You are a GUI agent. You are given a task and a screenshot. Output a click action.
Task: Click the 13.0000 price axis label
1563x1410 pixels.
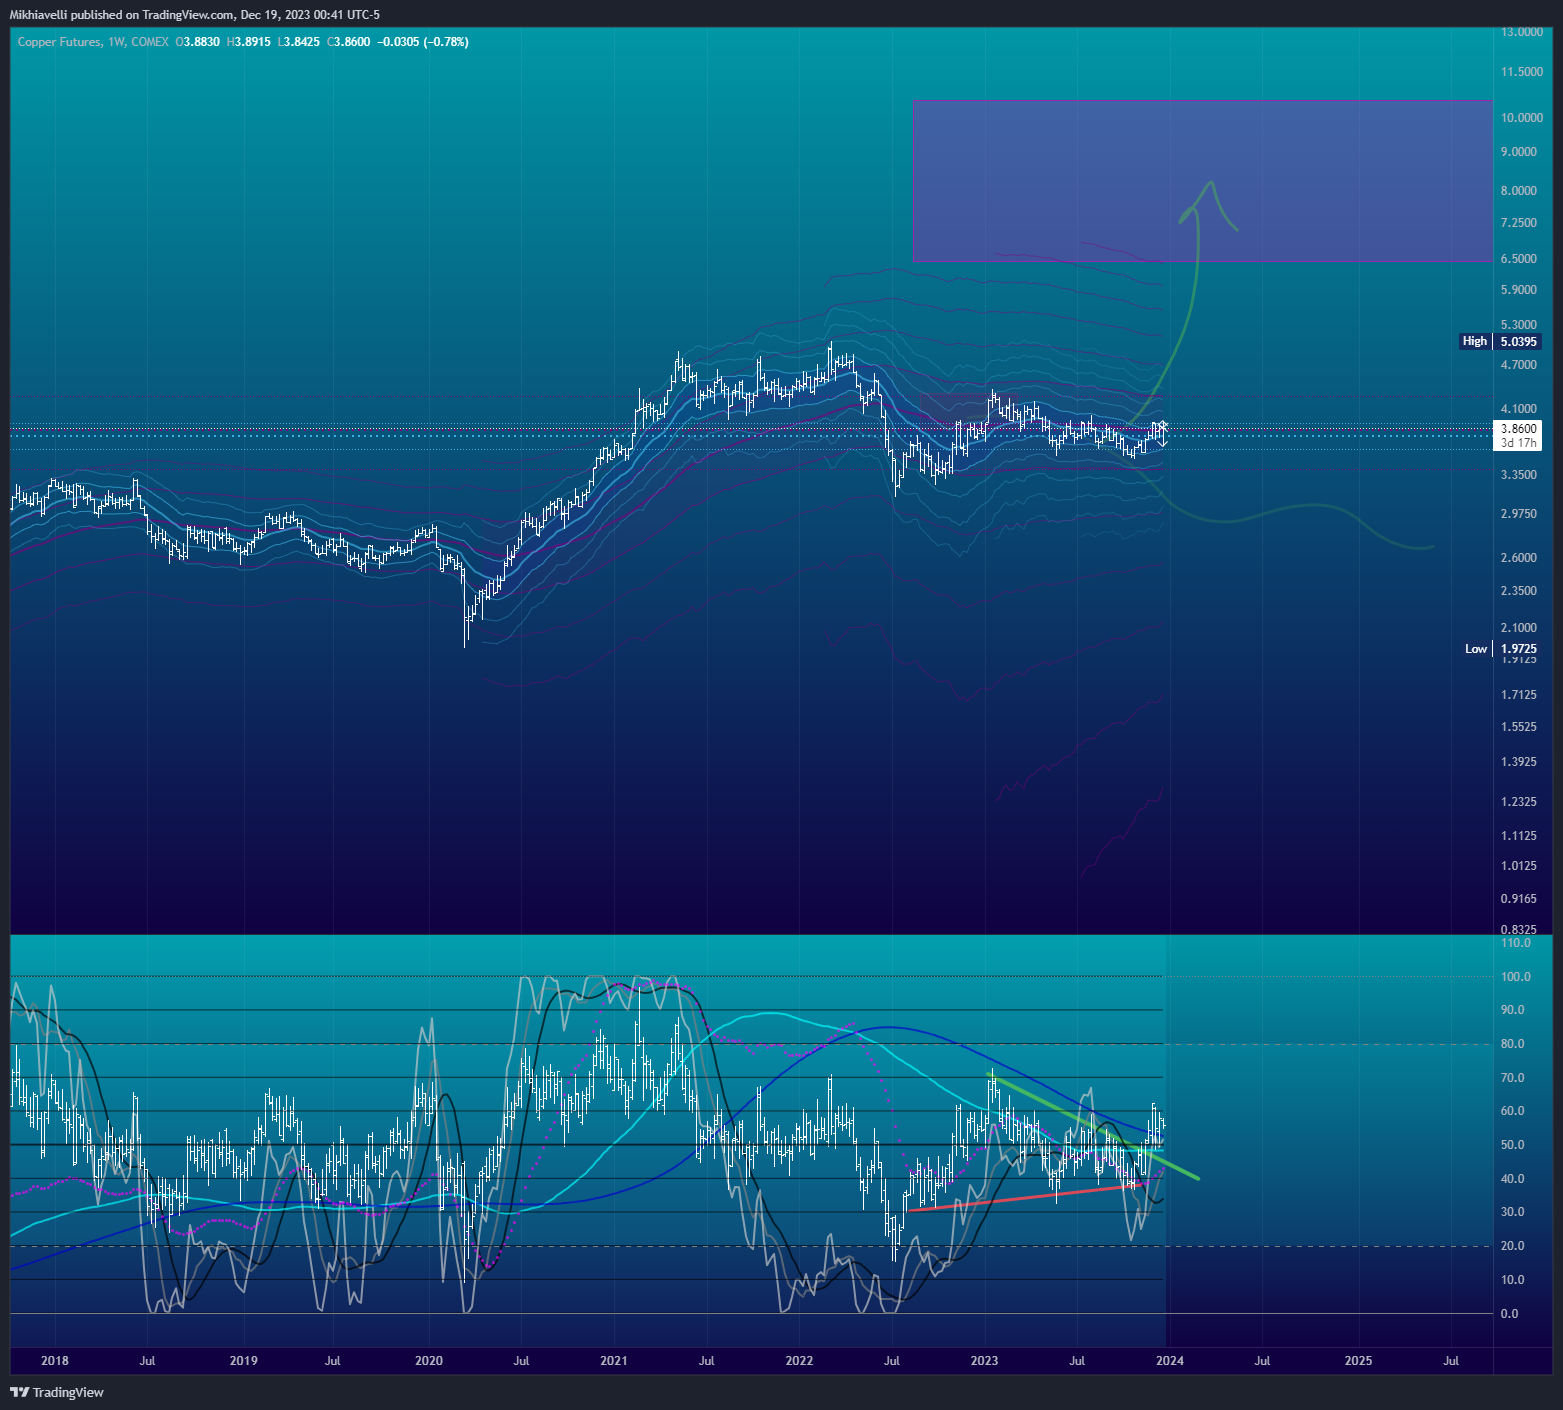tap(1522, 32)
